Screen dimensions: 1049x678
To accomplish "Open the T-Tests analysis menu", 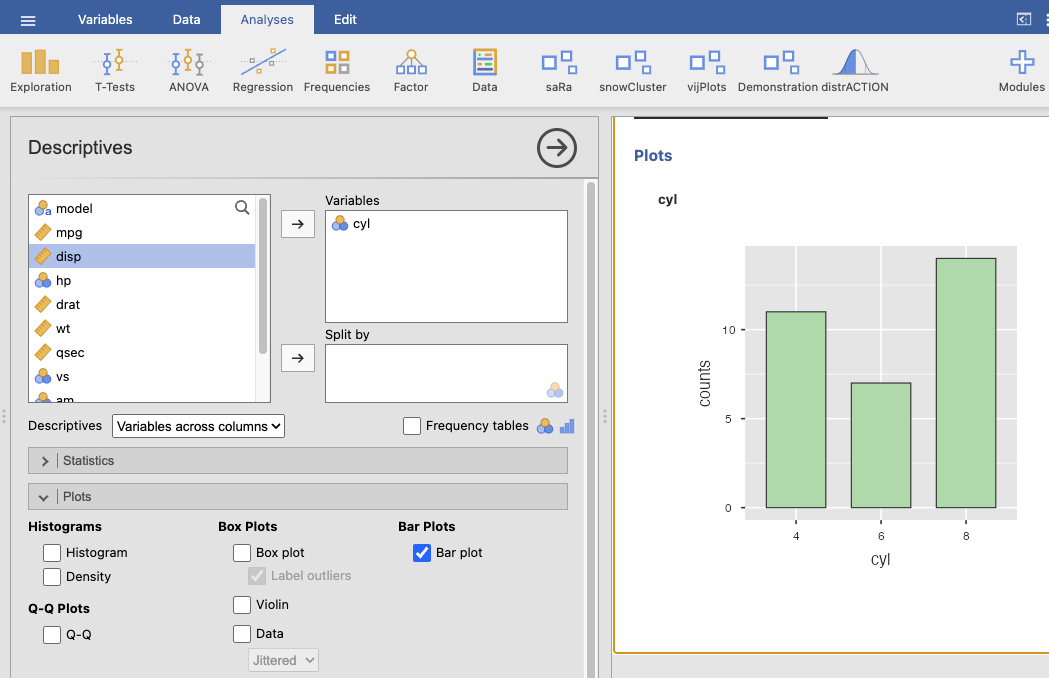I will (x=115, y=71).
